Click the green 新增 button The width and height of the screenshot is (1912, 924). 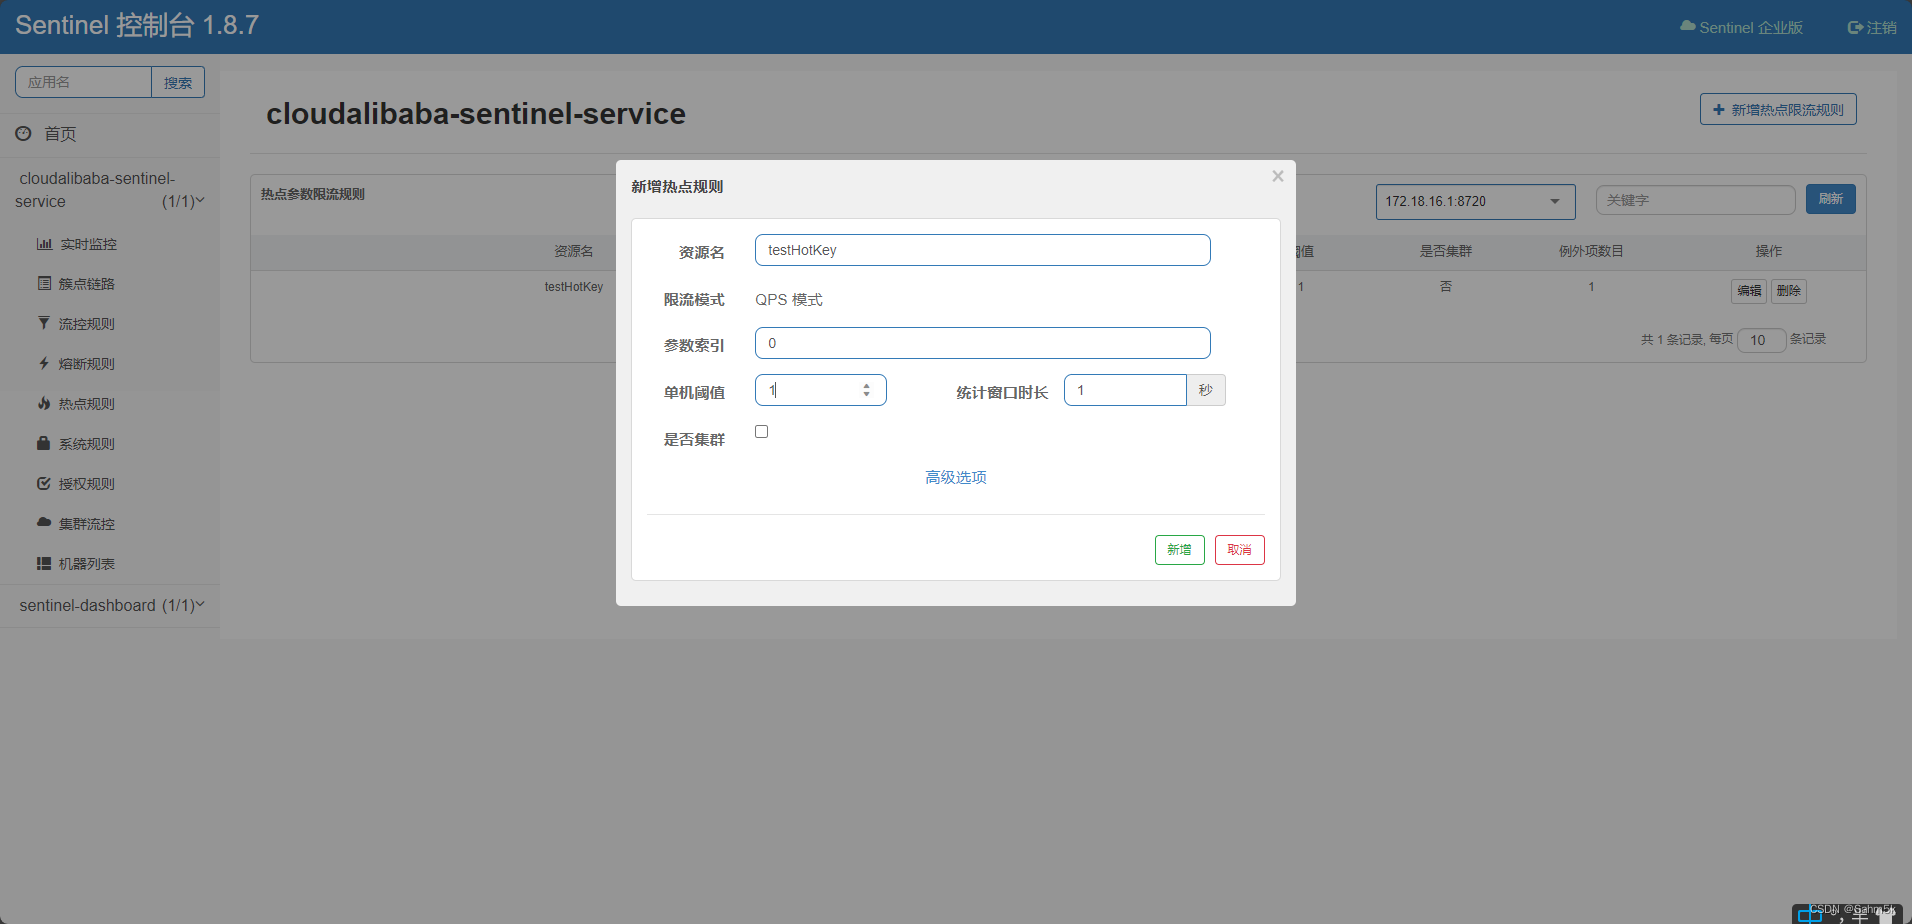click(1179, 550)
